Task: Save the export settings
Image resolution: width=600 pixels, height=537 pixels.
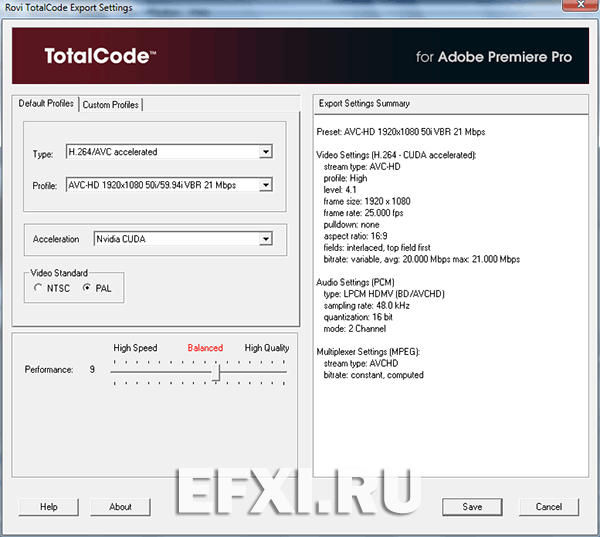Action: 472,507
